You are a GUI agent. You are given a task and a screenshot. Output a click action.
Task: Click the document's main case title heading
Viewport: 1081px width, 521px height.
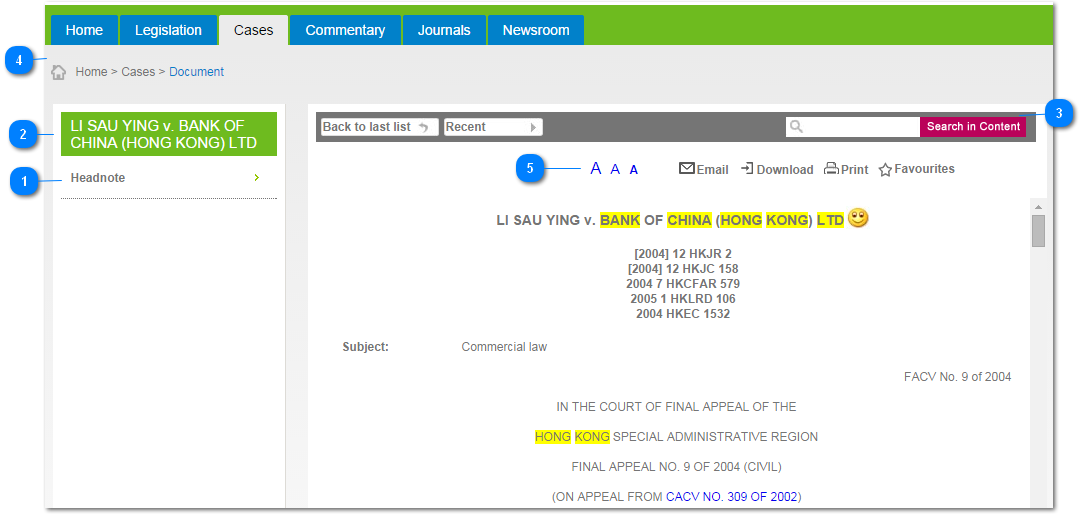pyautogui.click(x=670, y=220)
